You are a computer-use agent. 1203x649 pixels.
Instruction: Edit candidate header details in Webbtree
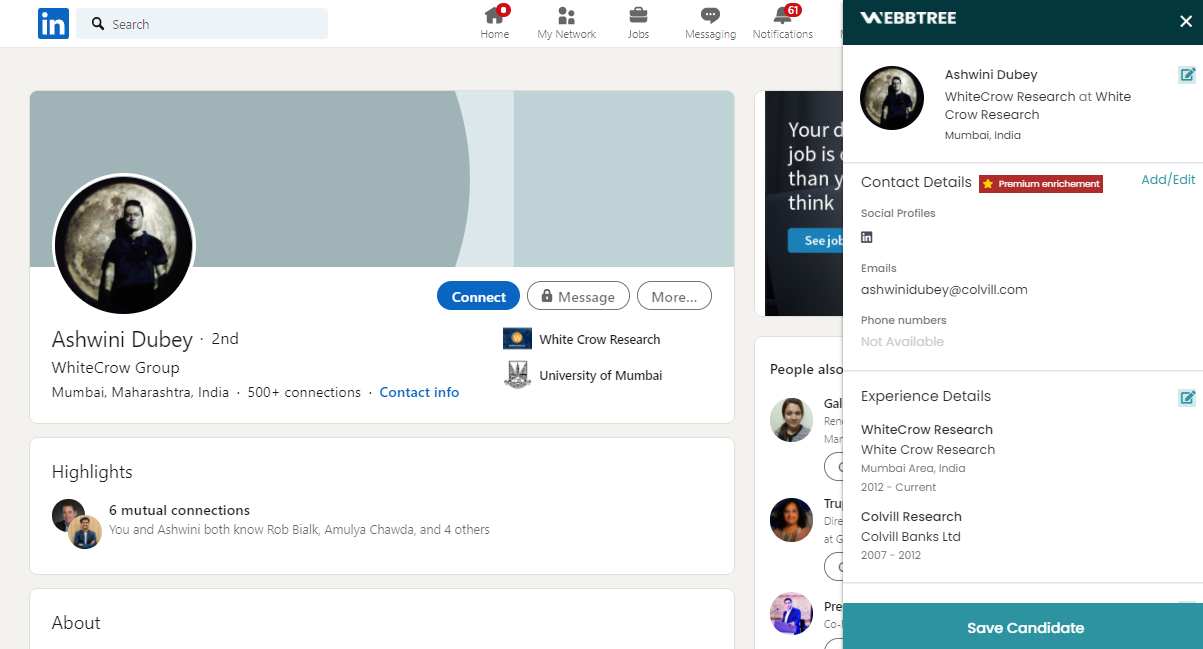(x=1187, y=74)
